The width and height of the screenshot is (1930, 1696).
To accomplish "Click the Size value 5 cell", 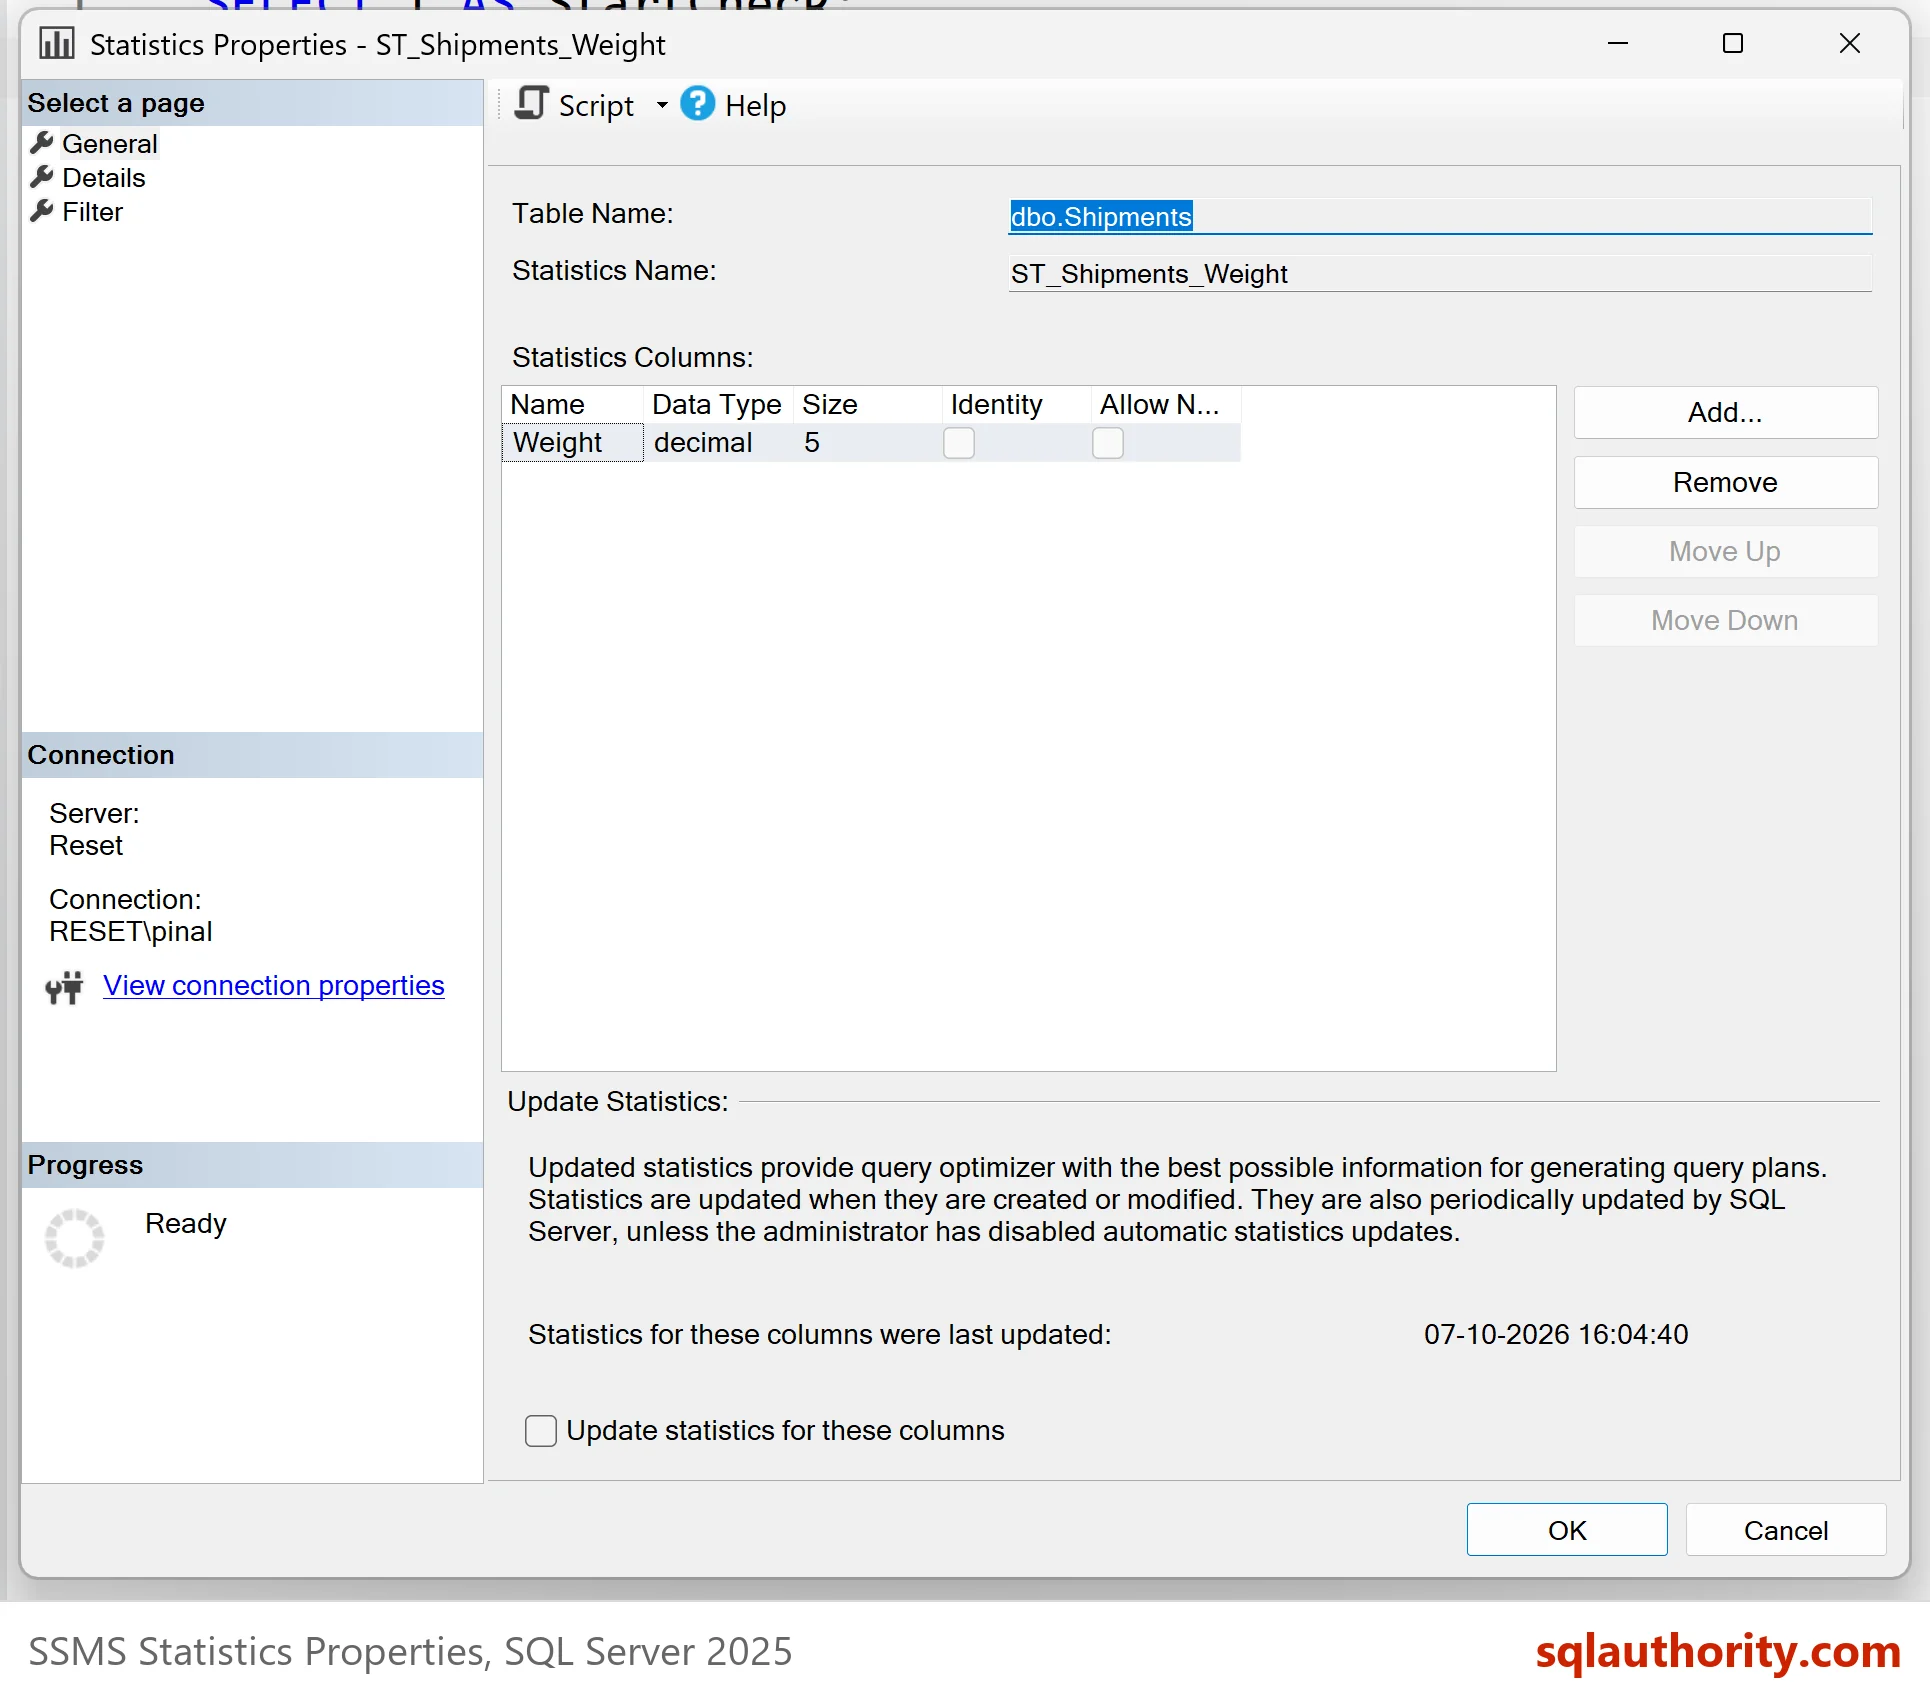I will 868,443.
